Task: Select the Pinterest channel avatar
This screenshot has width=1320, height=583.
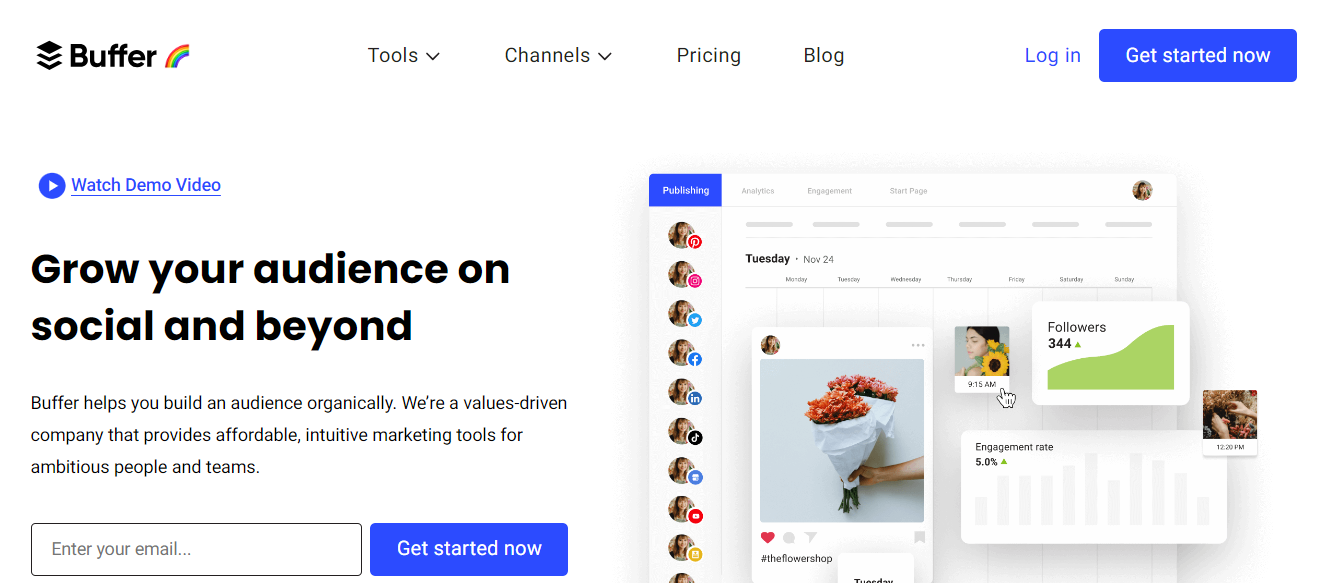Action: pyautogui.click(x=685, y=236)
